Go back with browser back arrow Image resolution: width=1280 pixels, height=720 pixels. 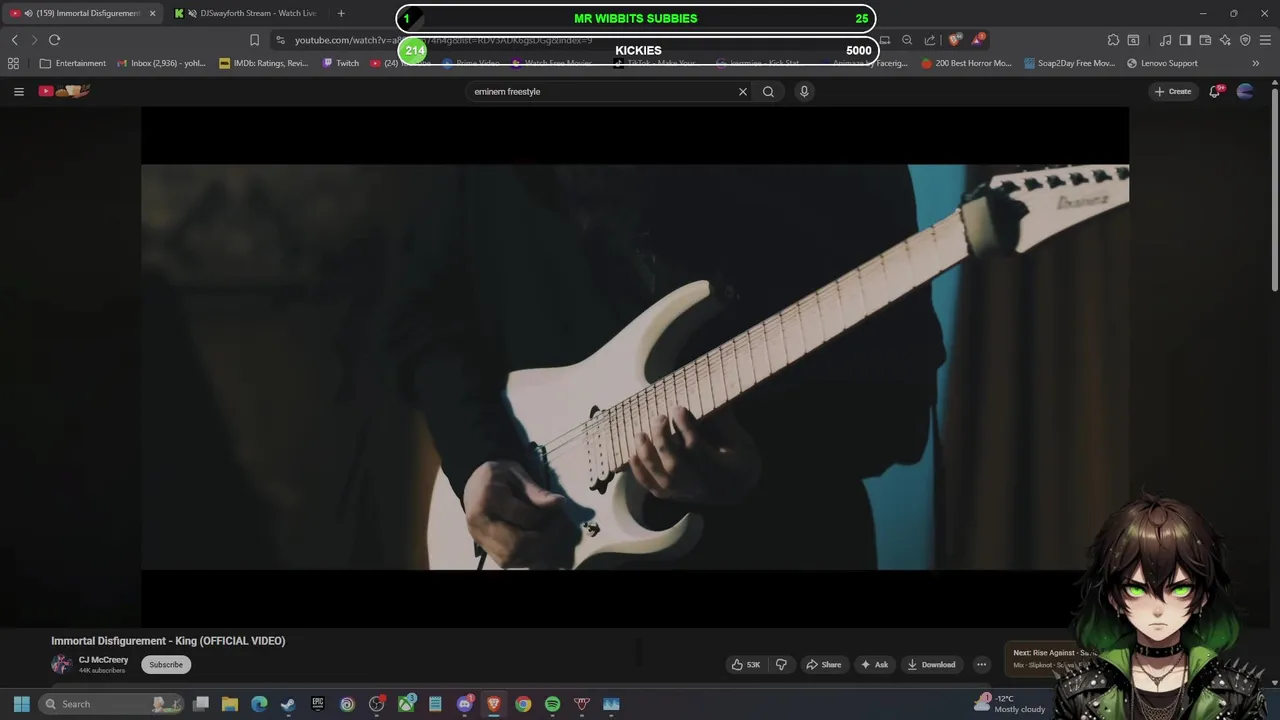point(14,40)
